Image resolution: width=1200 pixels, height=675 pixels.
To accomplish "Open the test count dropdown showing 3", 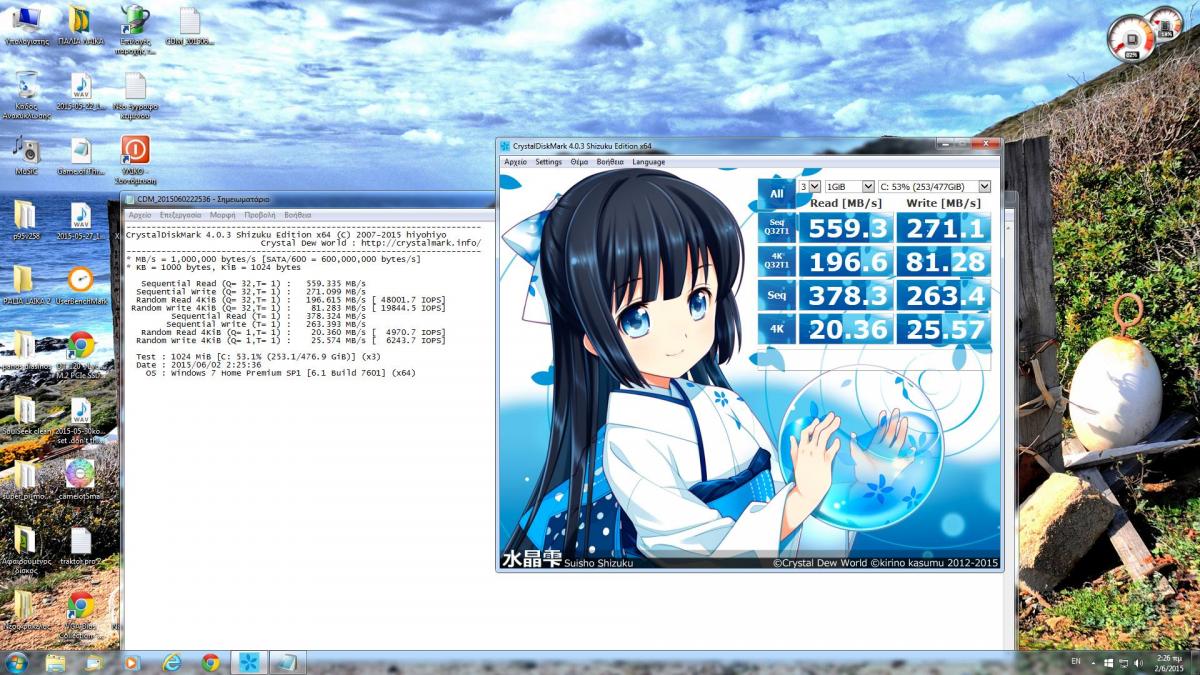I will point(809,186).
